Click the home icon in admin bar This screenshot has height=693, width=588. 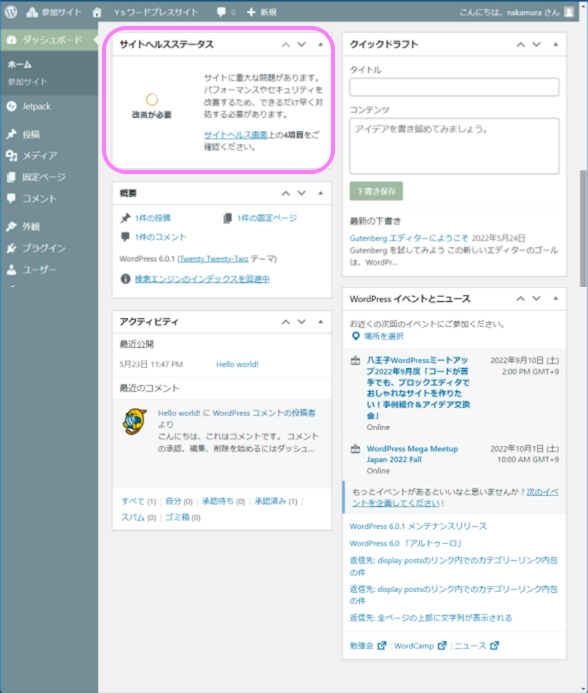[x=97, y=12]
